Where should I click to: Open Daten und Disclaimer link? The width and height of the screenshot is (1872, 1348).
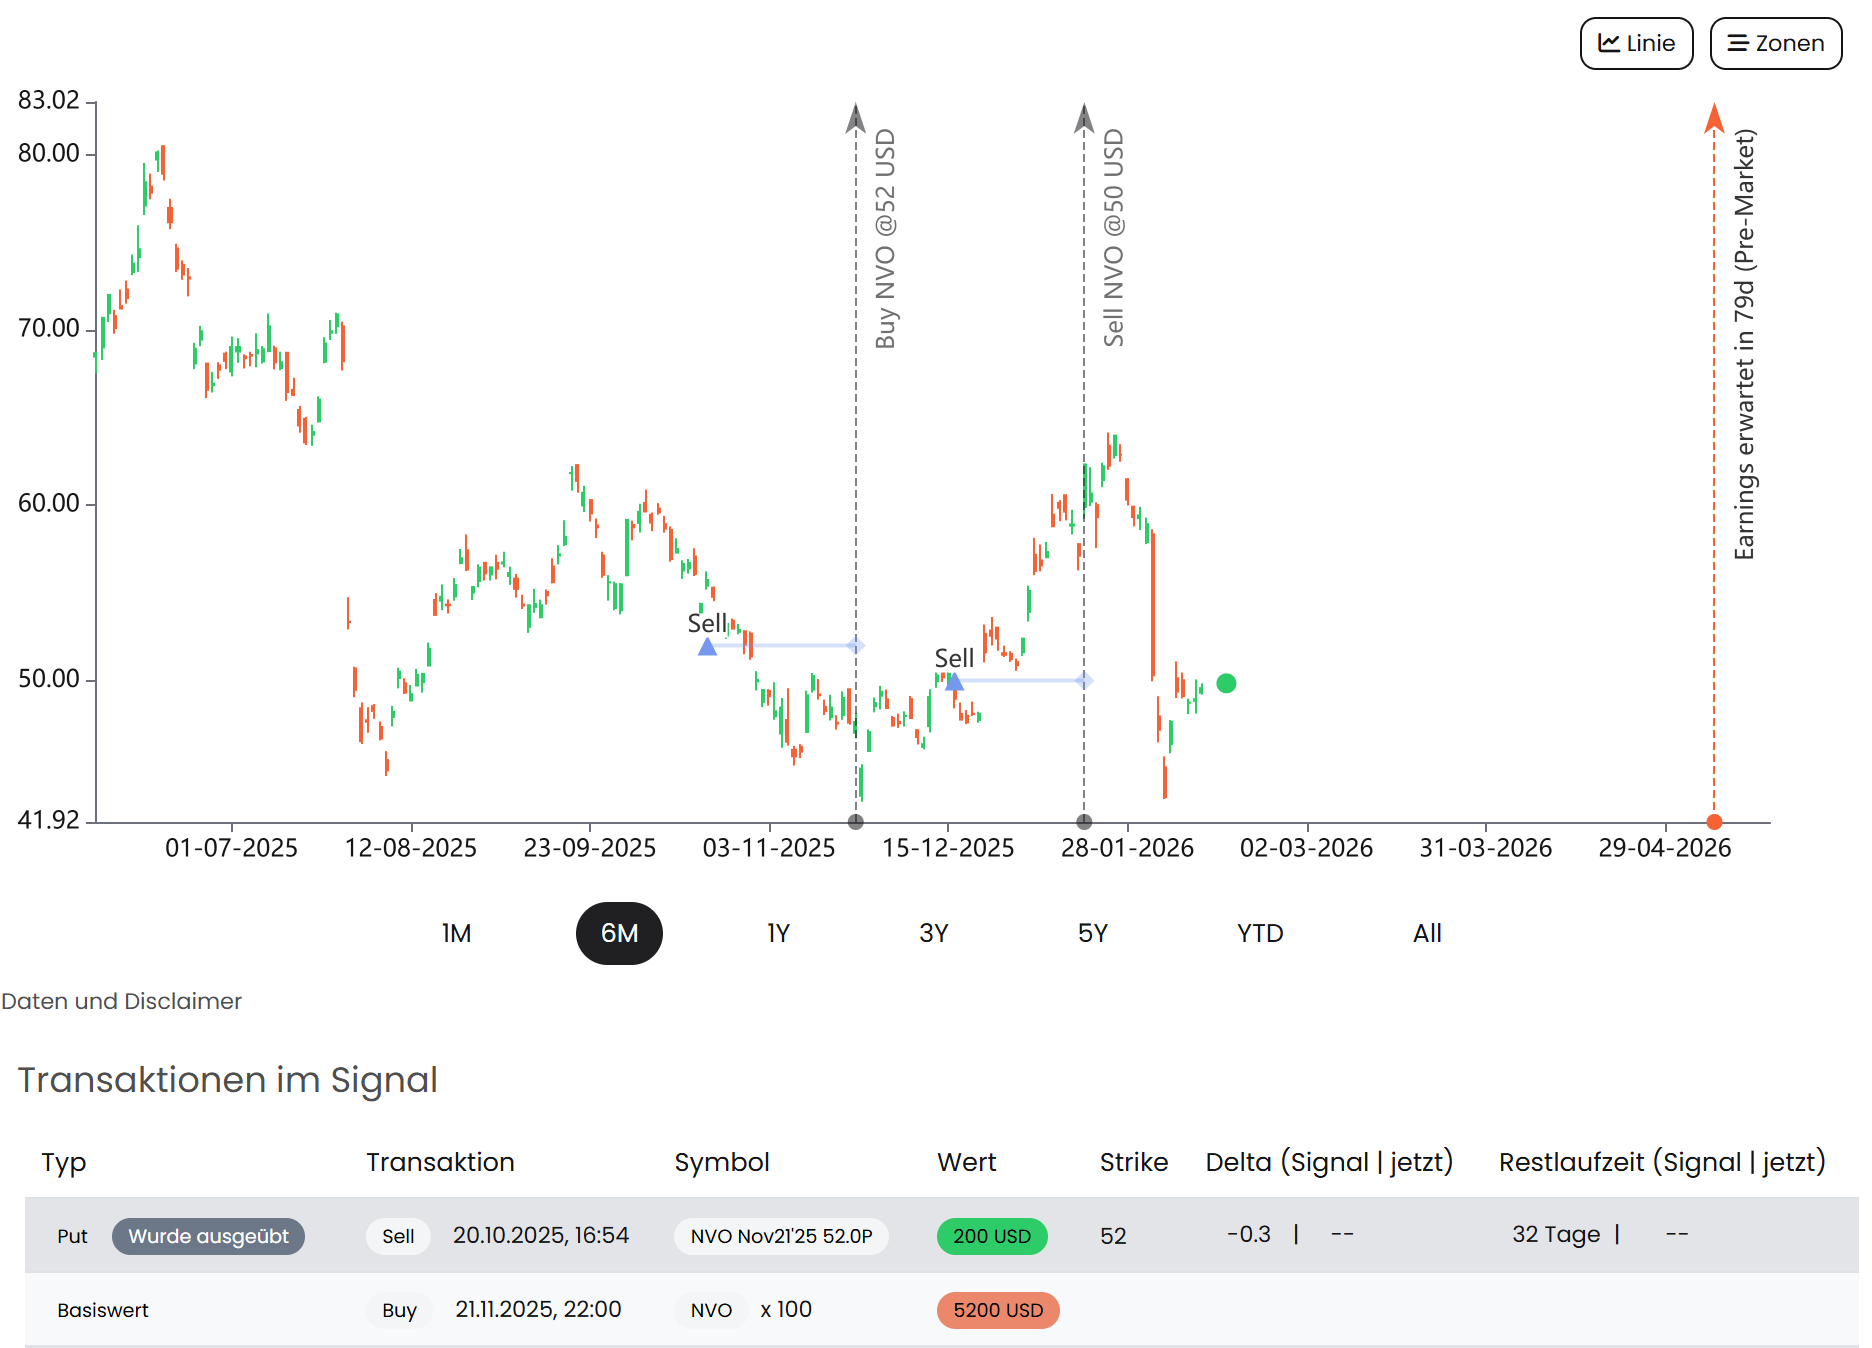[121, 1001]
